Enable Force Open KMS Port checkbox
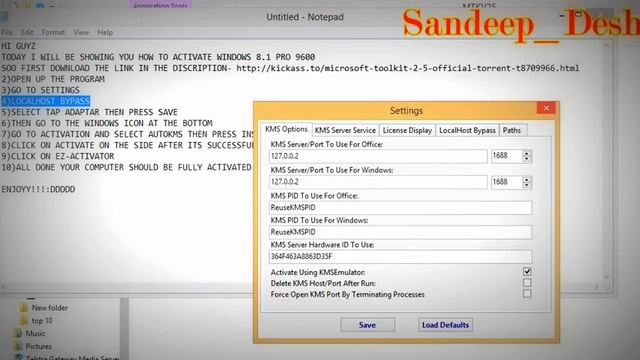 tap(527, 294)
